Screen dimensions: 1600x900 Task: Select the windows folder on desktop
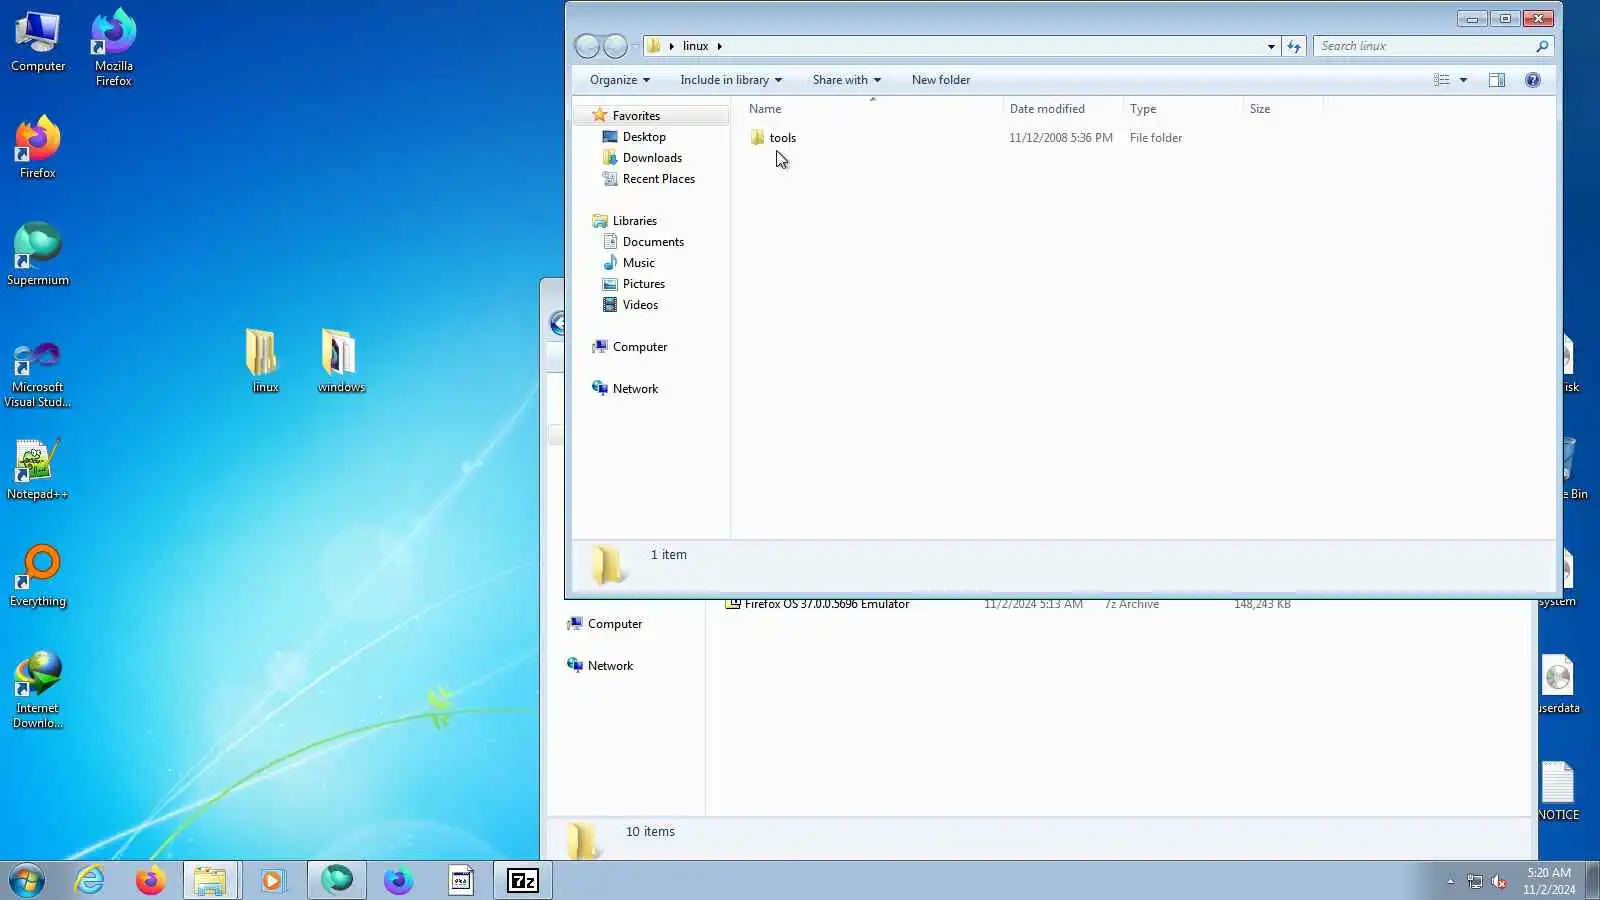[341, 361]
